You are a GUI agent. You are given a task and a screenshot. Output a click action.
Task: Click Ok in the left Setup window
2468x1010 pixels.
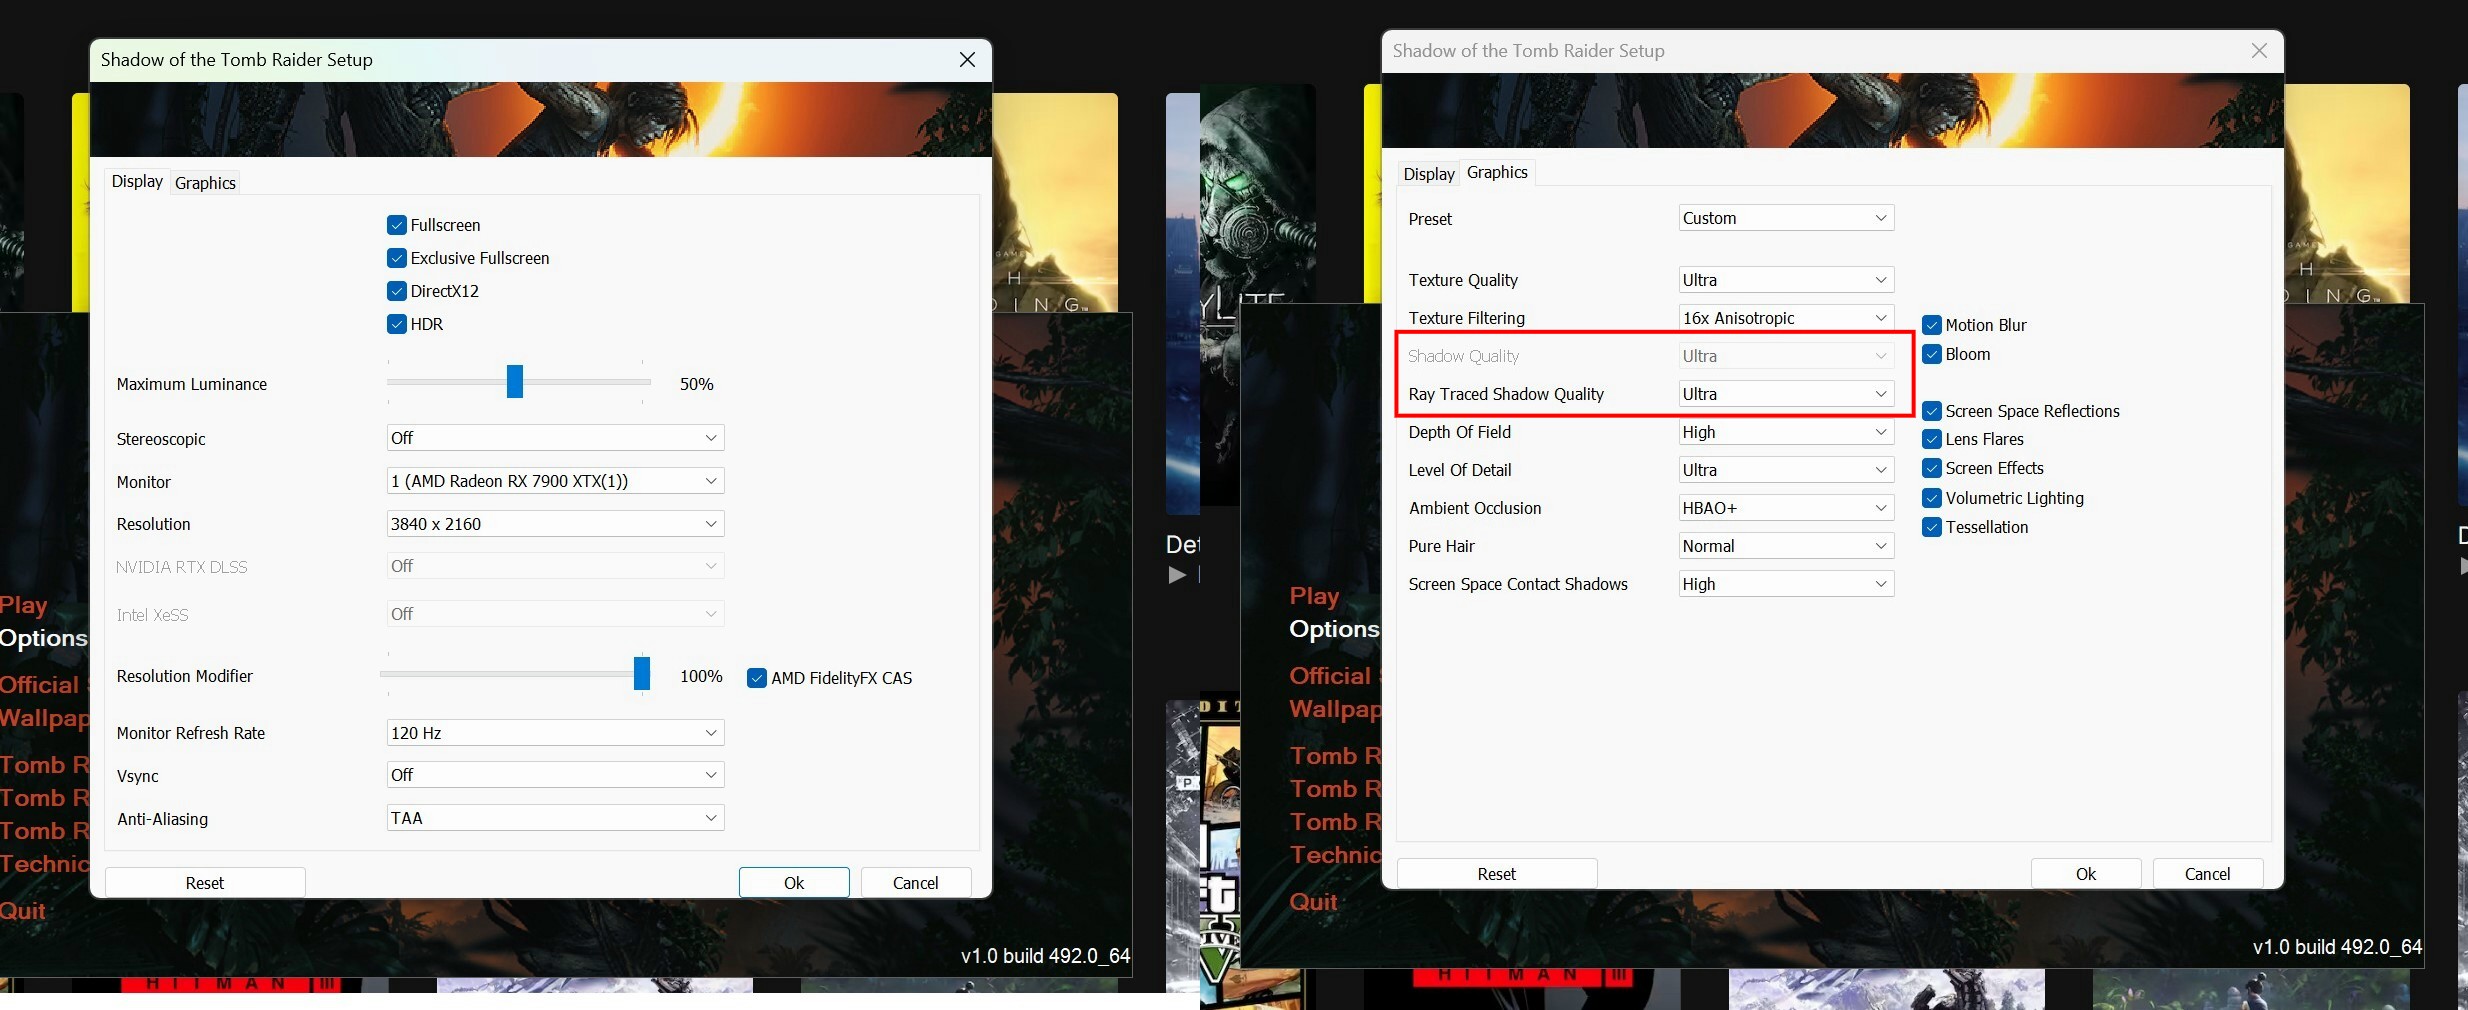click(794, 883)
